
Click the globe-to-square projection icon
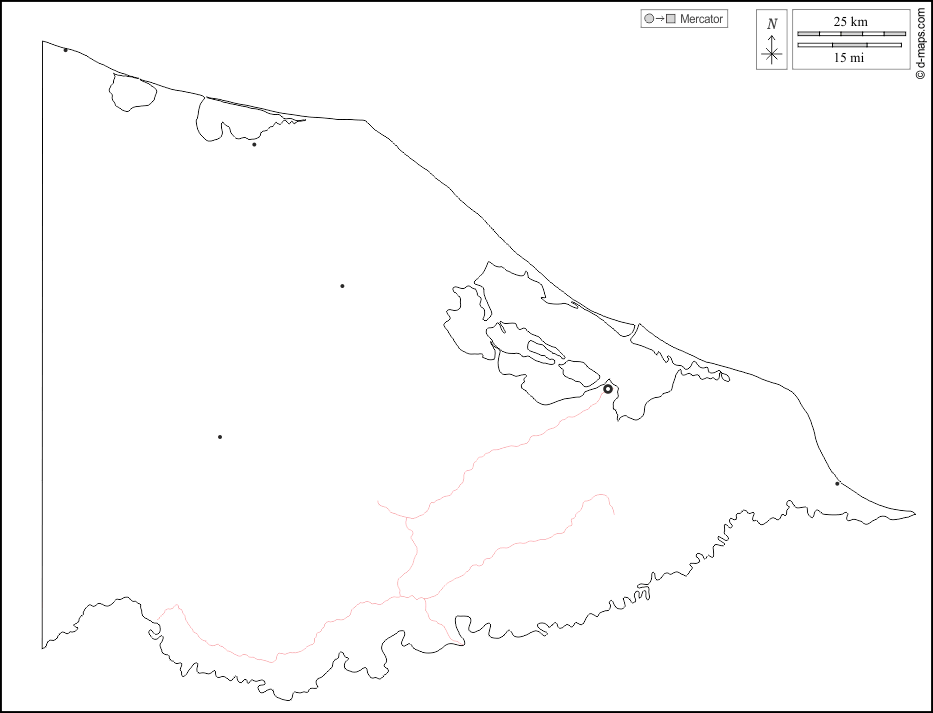coord(659,19)
